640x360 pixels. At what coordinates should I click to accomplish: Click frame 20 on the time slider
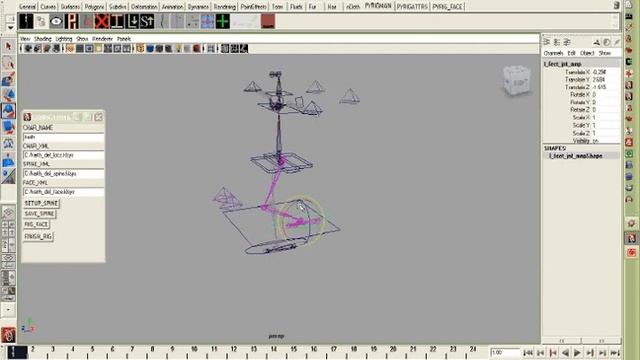coord(393,352)
